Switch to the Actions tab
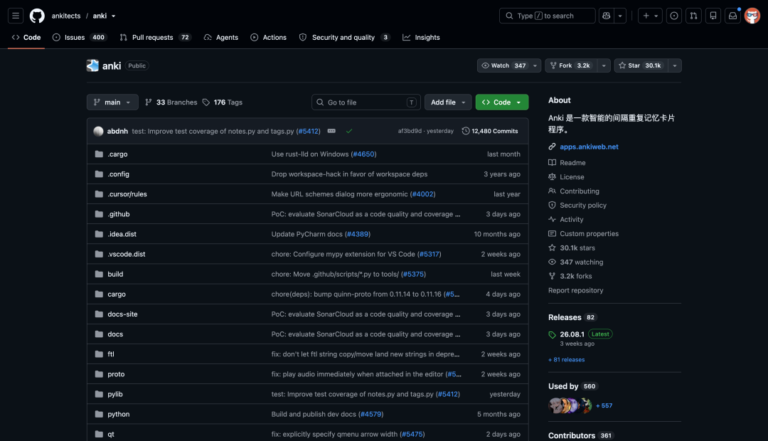Viewport: 768px width, 441px height. click(268, 37)
